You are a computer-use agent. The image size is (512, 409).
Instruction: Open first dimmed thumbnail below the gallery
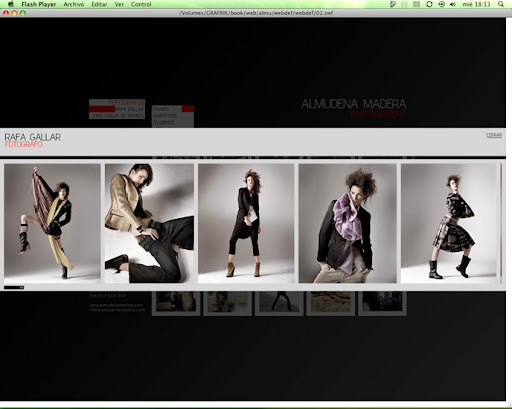click(x=176, y=303)
